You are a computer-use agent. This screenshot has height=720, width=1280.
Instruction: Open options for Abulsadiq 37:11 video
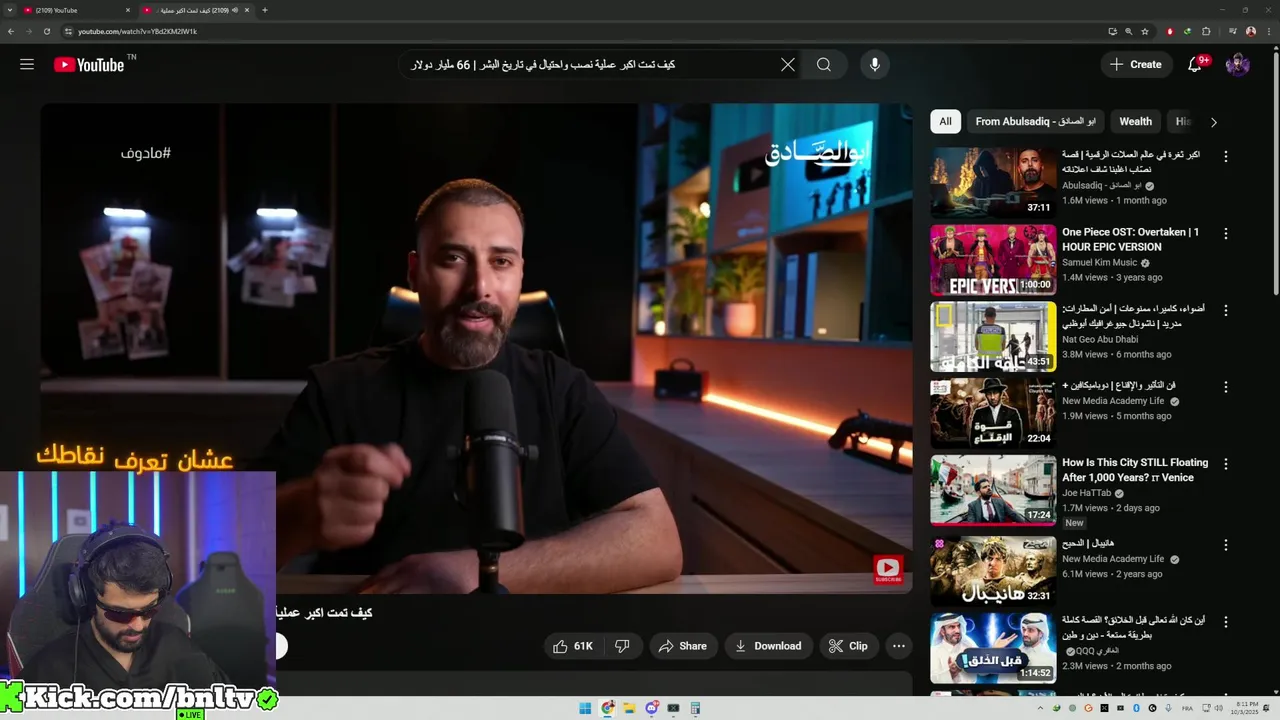tap(1225, 156)
